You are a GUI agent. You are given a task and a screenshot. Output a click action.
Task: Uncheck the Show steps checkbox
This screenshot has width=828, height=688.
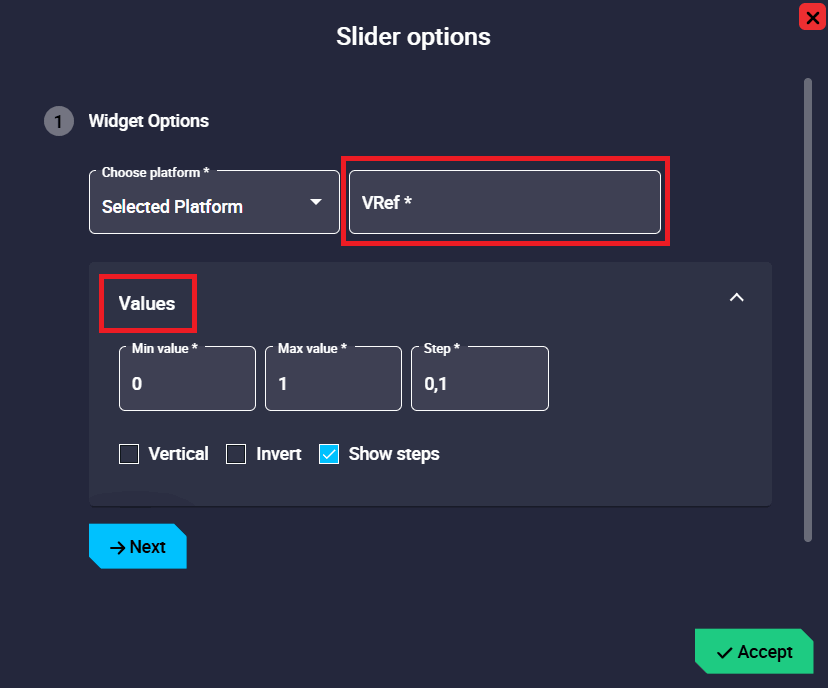(329, 454)
